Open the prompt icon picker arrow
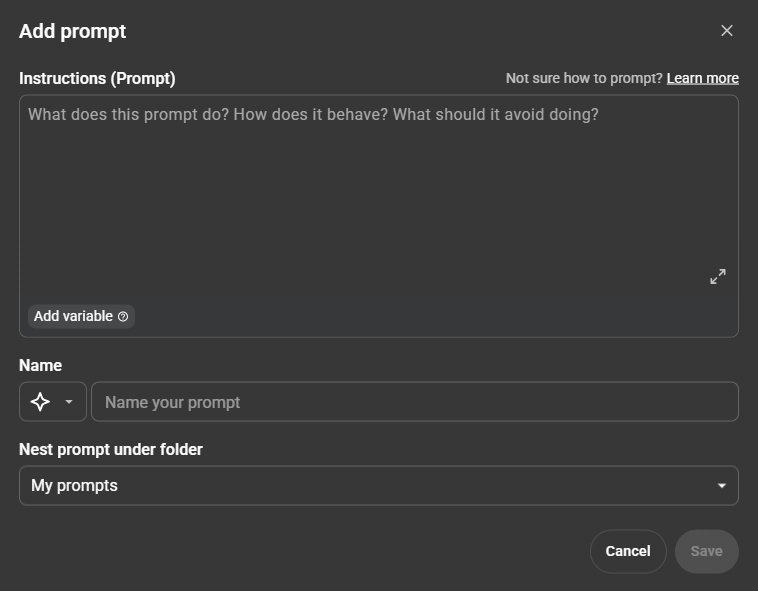This screenshot has height=591, width=758. [x=69, y=402]
